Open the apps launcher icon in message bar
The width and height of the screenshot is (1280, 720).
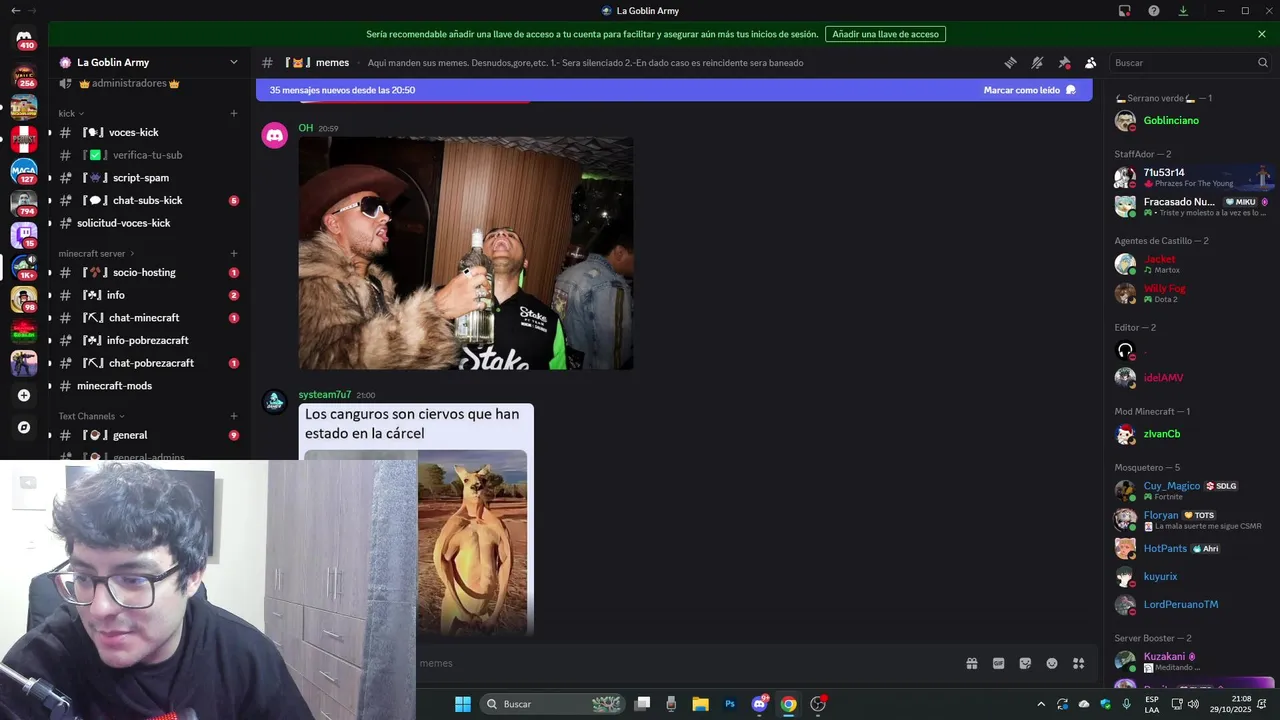click(x=1079, y=663)
